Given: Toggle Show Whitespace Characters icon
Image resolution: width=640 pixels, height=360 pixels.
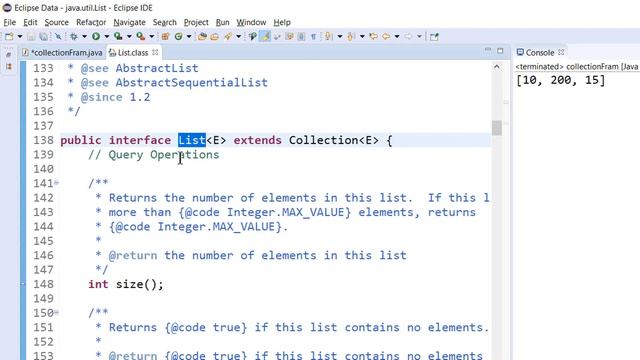Looking at the screenshot, I should point(313,36).
